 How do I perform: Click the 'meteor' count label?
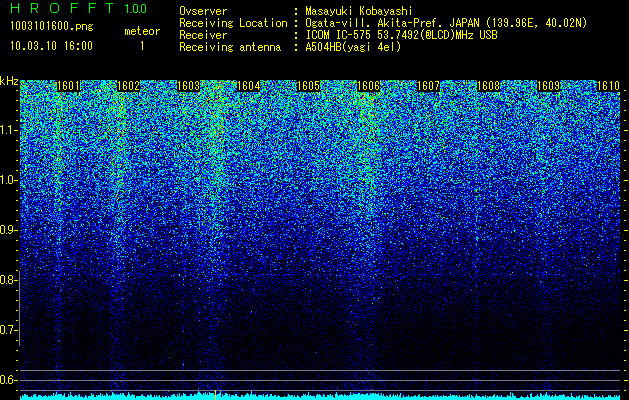(x=142, y=31)
